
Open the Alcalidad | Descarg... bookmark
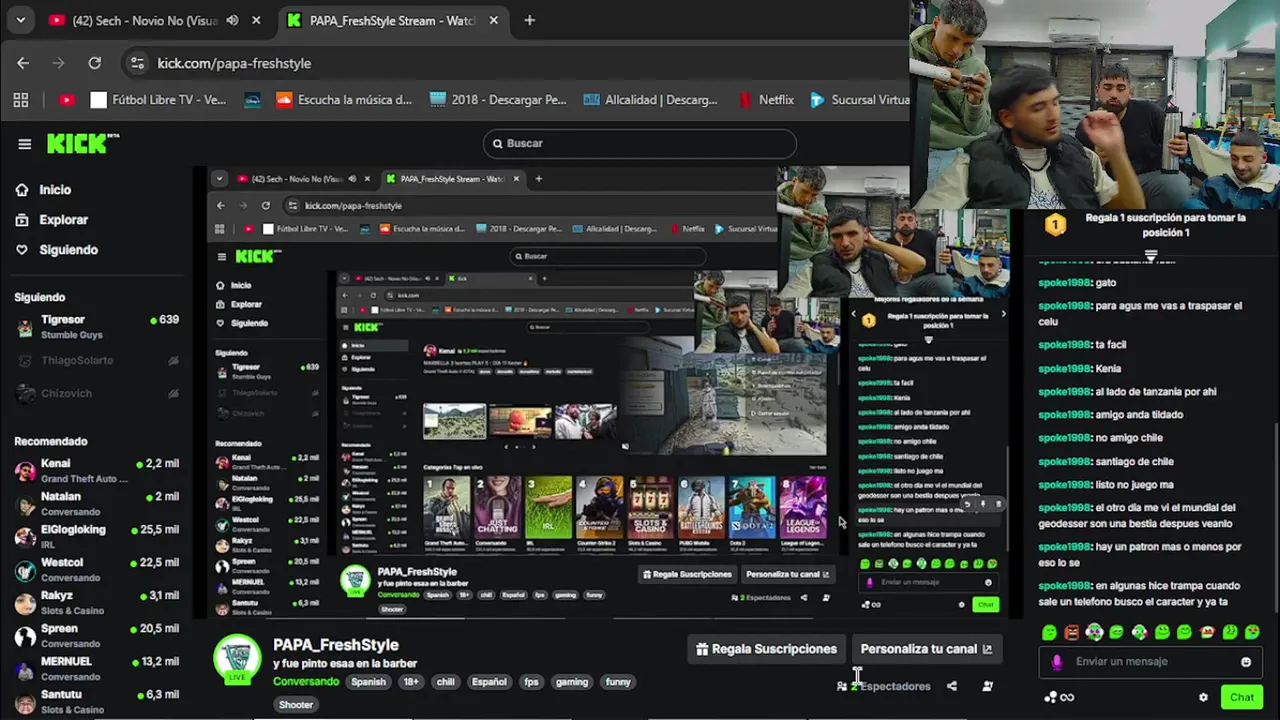650,100
